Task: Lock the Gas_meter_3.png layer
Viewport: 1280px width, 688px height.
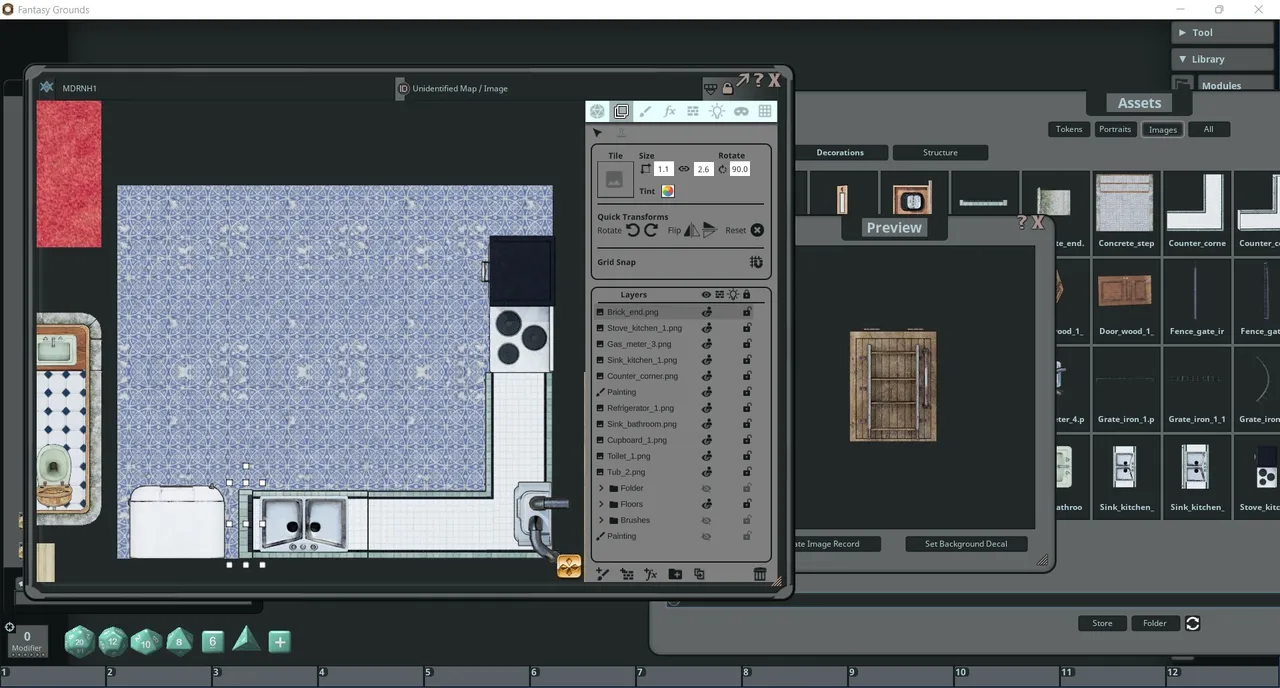Action: tap(746, 344)
